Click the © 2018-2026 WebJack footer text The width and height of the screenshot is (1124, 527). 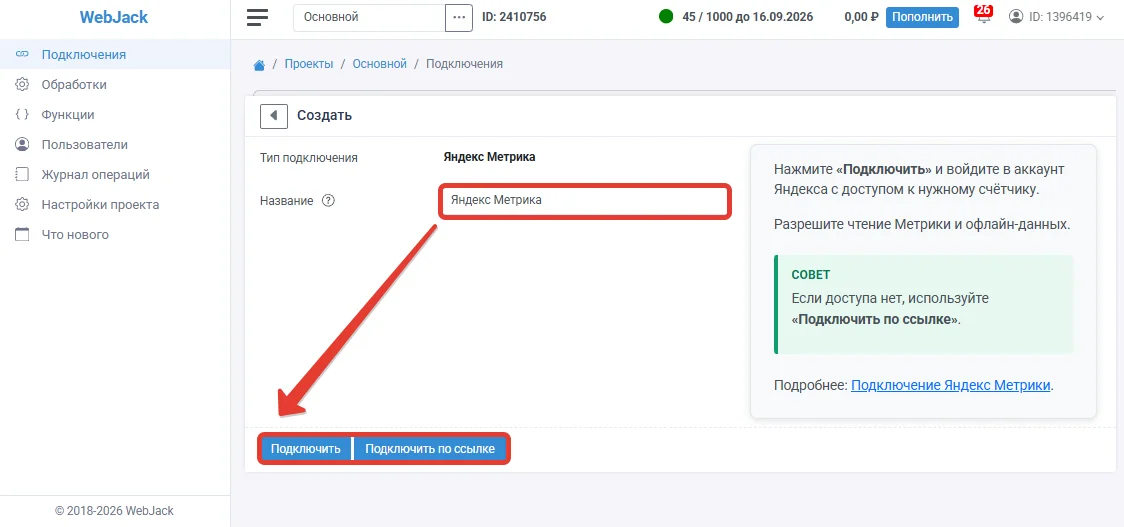[115, 511]
